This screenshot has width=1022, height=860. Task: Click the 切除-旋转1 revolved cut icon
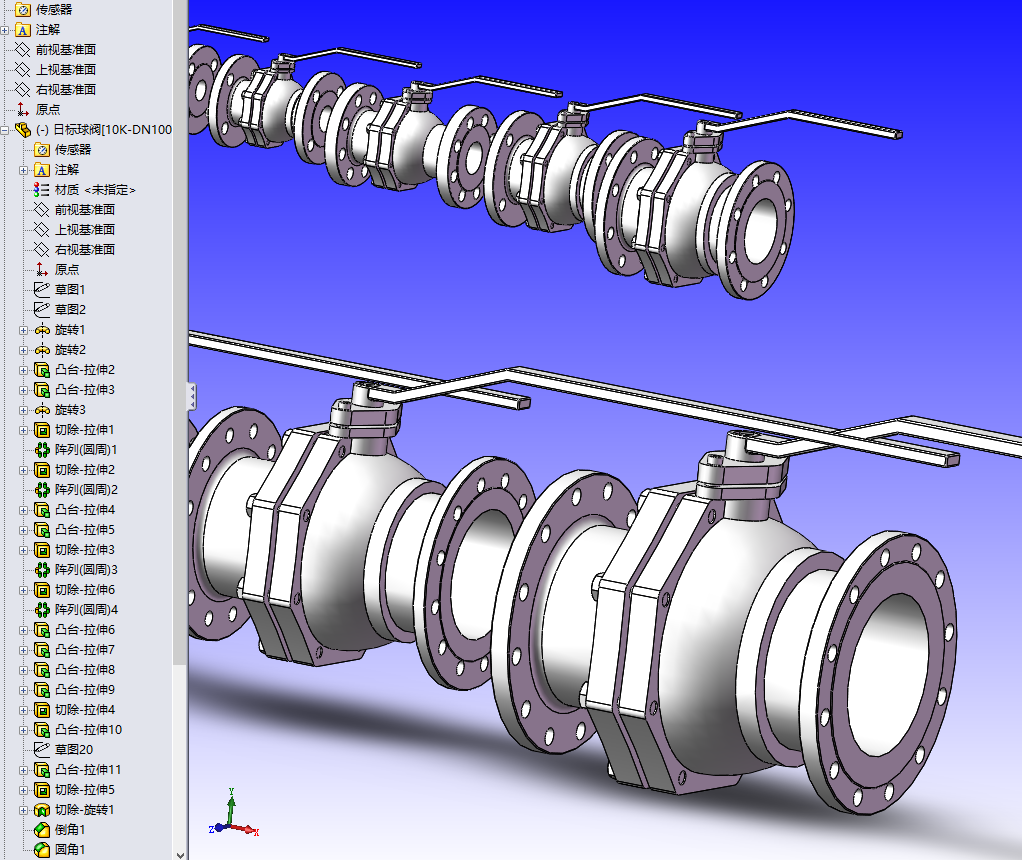click(x=42, y=810)
